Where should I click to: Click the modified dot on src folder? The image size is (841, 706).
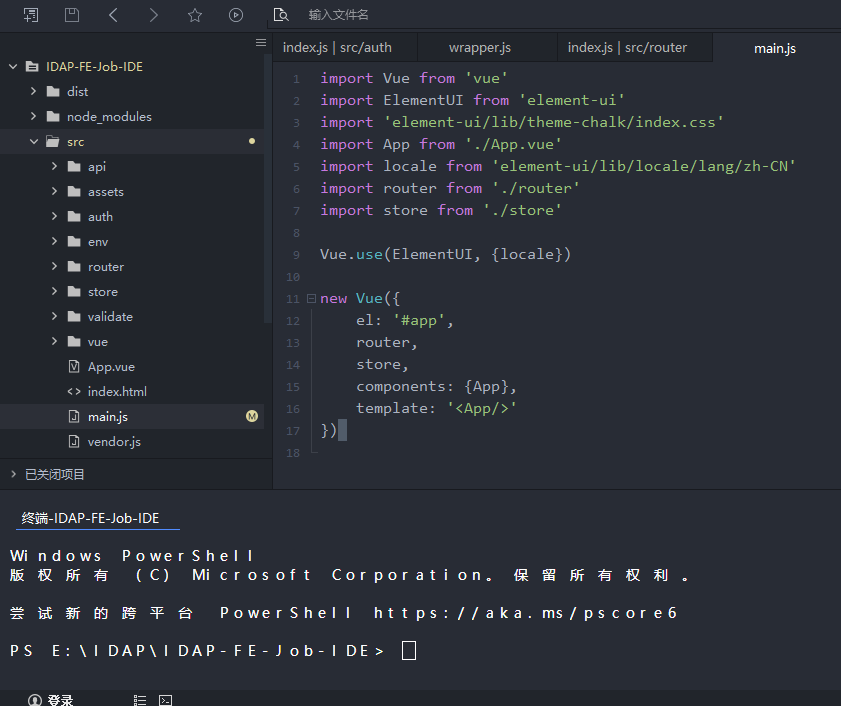(x=252, y=141)
